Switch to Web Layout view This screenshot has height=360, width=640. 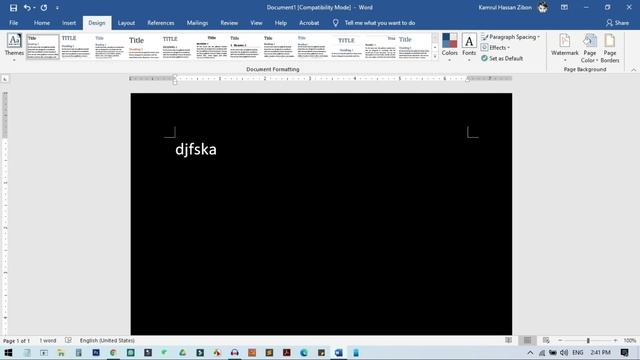tap(546, 340)
